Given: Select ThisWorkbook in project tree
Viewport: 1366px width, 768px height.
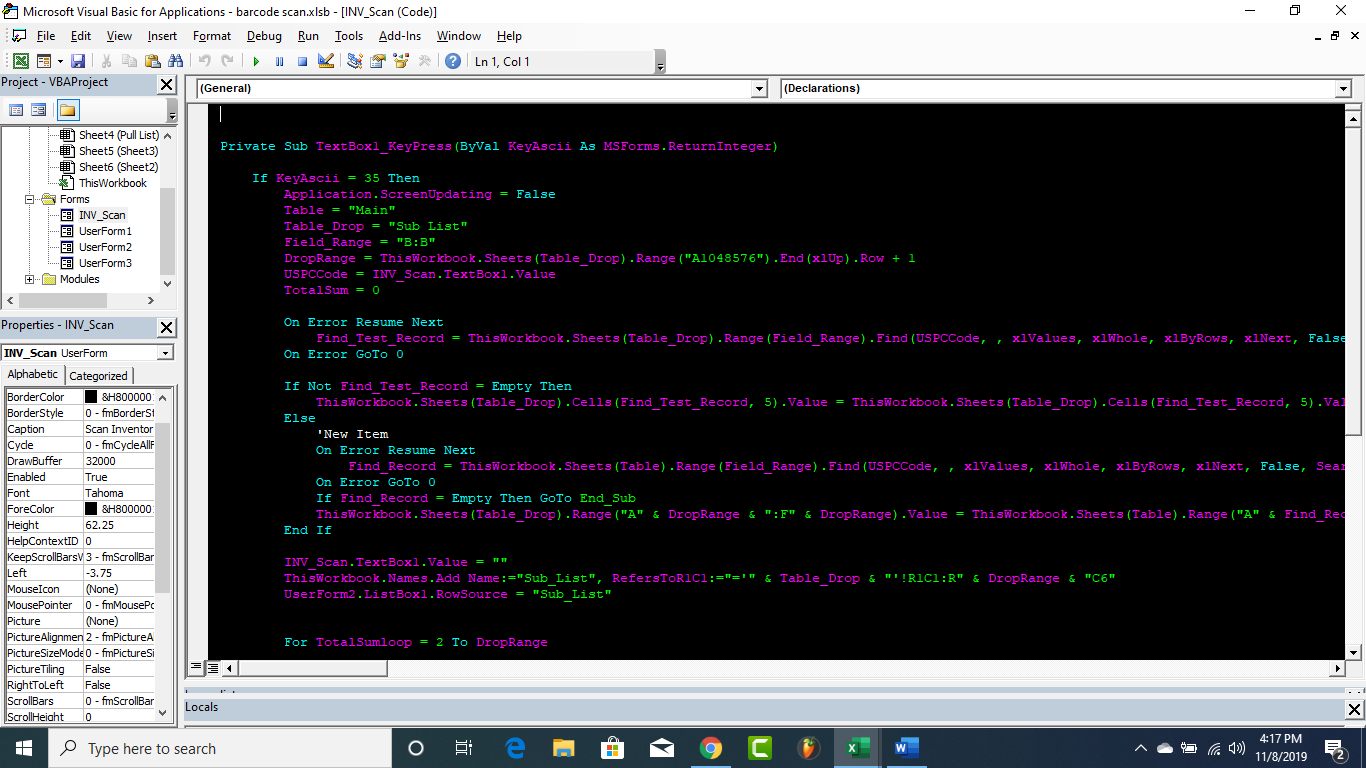Looking at the screenshot, I should point(112,183).
